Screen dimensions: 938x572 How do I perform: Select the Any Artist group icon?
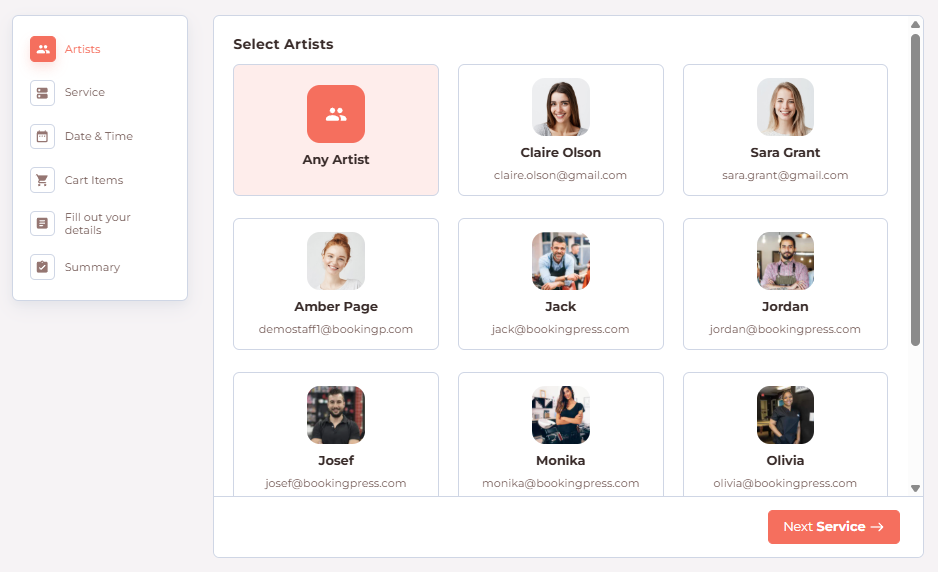click(x=336, y=114)
